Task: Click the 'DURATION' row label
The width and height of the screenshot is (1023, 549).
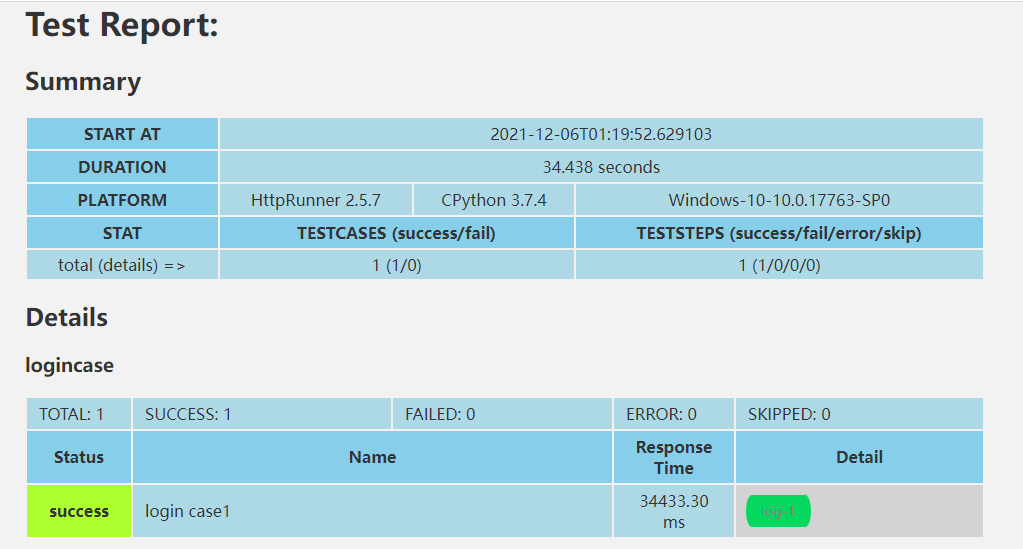Action: (x=122, y=167)
